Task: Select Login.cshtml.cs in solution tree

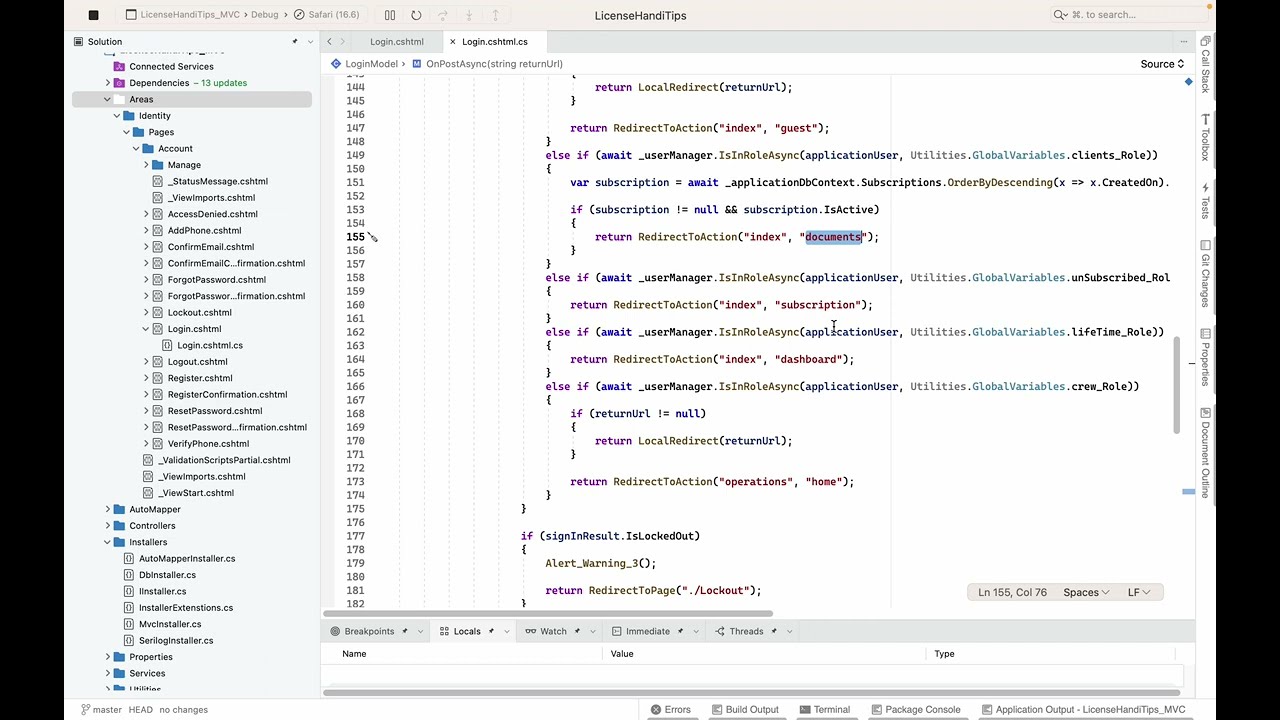Action: 210,345
